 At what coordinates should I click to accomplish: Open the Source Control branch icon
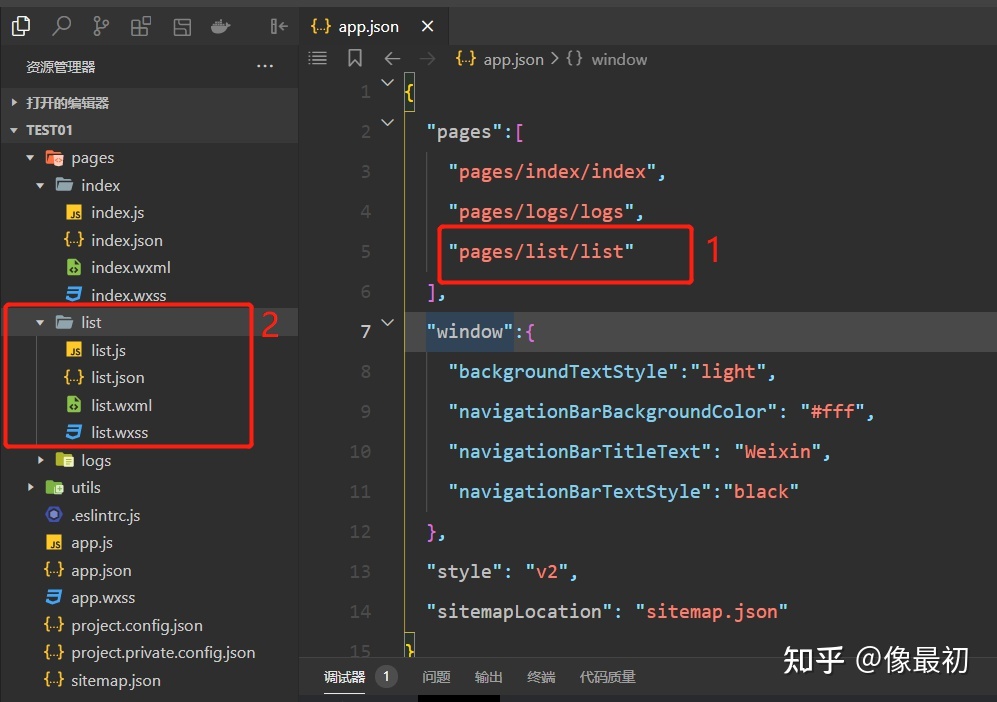(101, 27)
